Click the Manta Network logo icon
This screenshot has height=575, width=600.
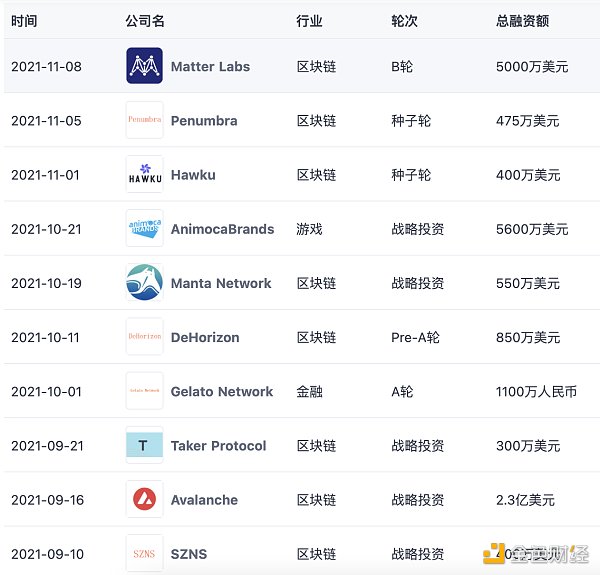tap(144, 282)
